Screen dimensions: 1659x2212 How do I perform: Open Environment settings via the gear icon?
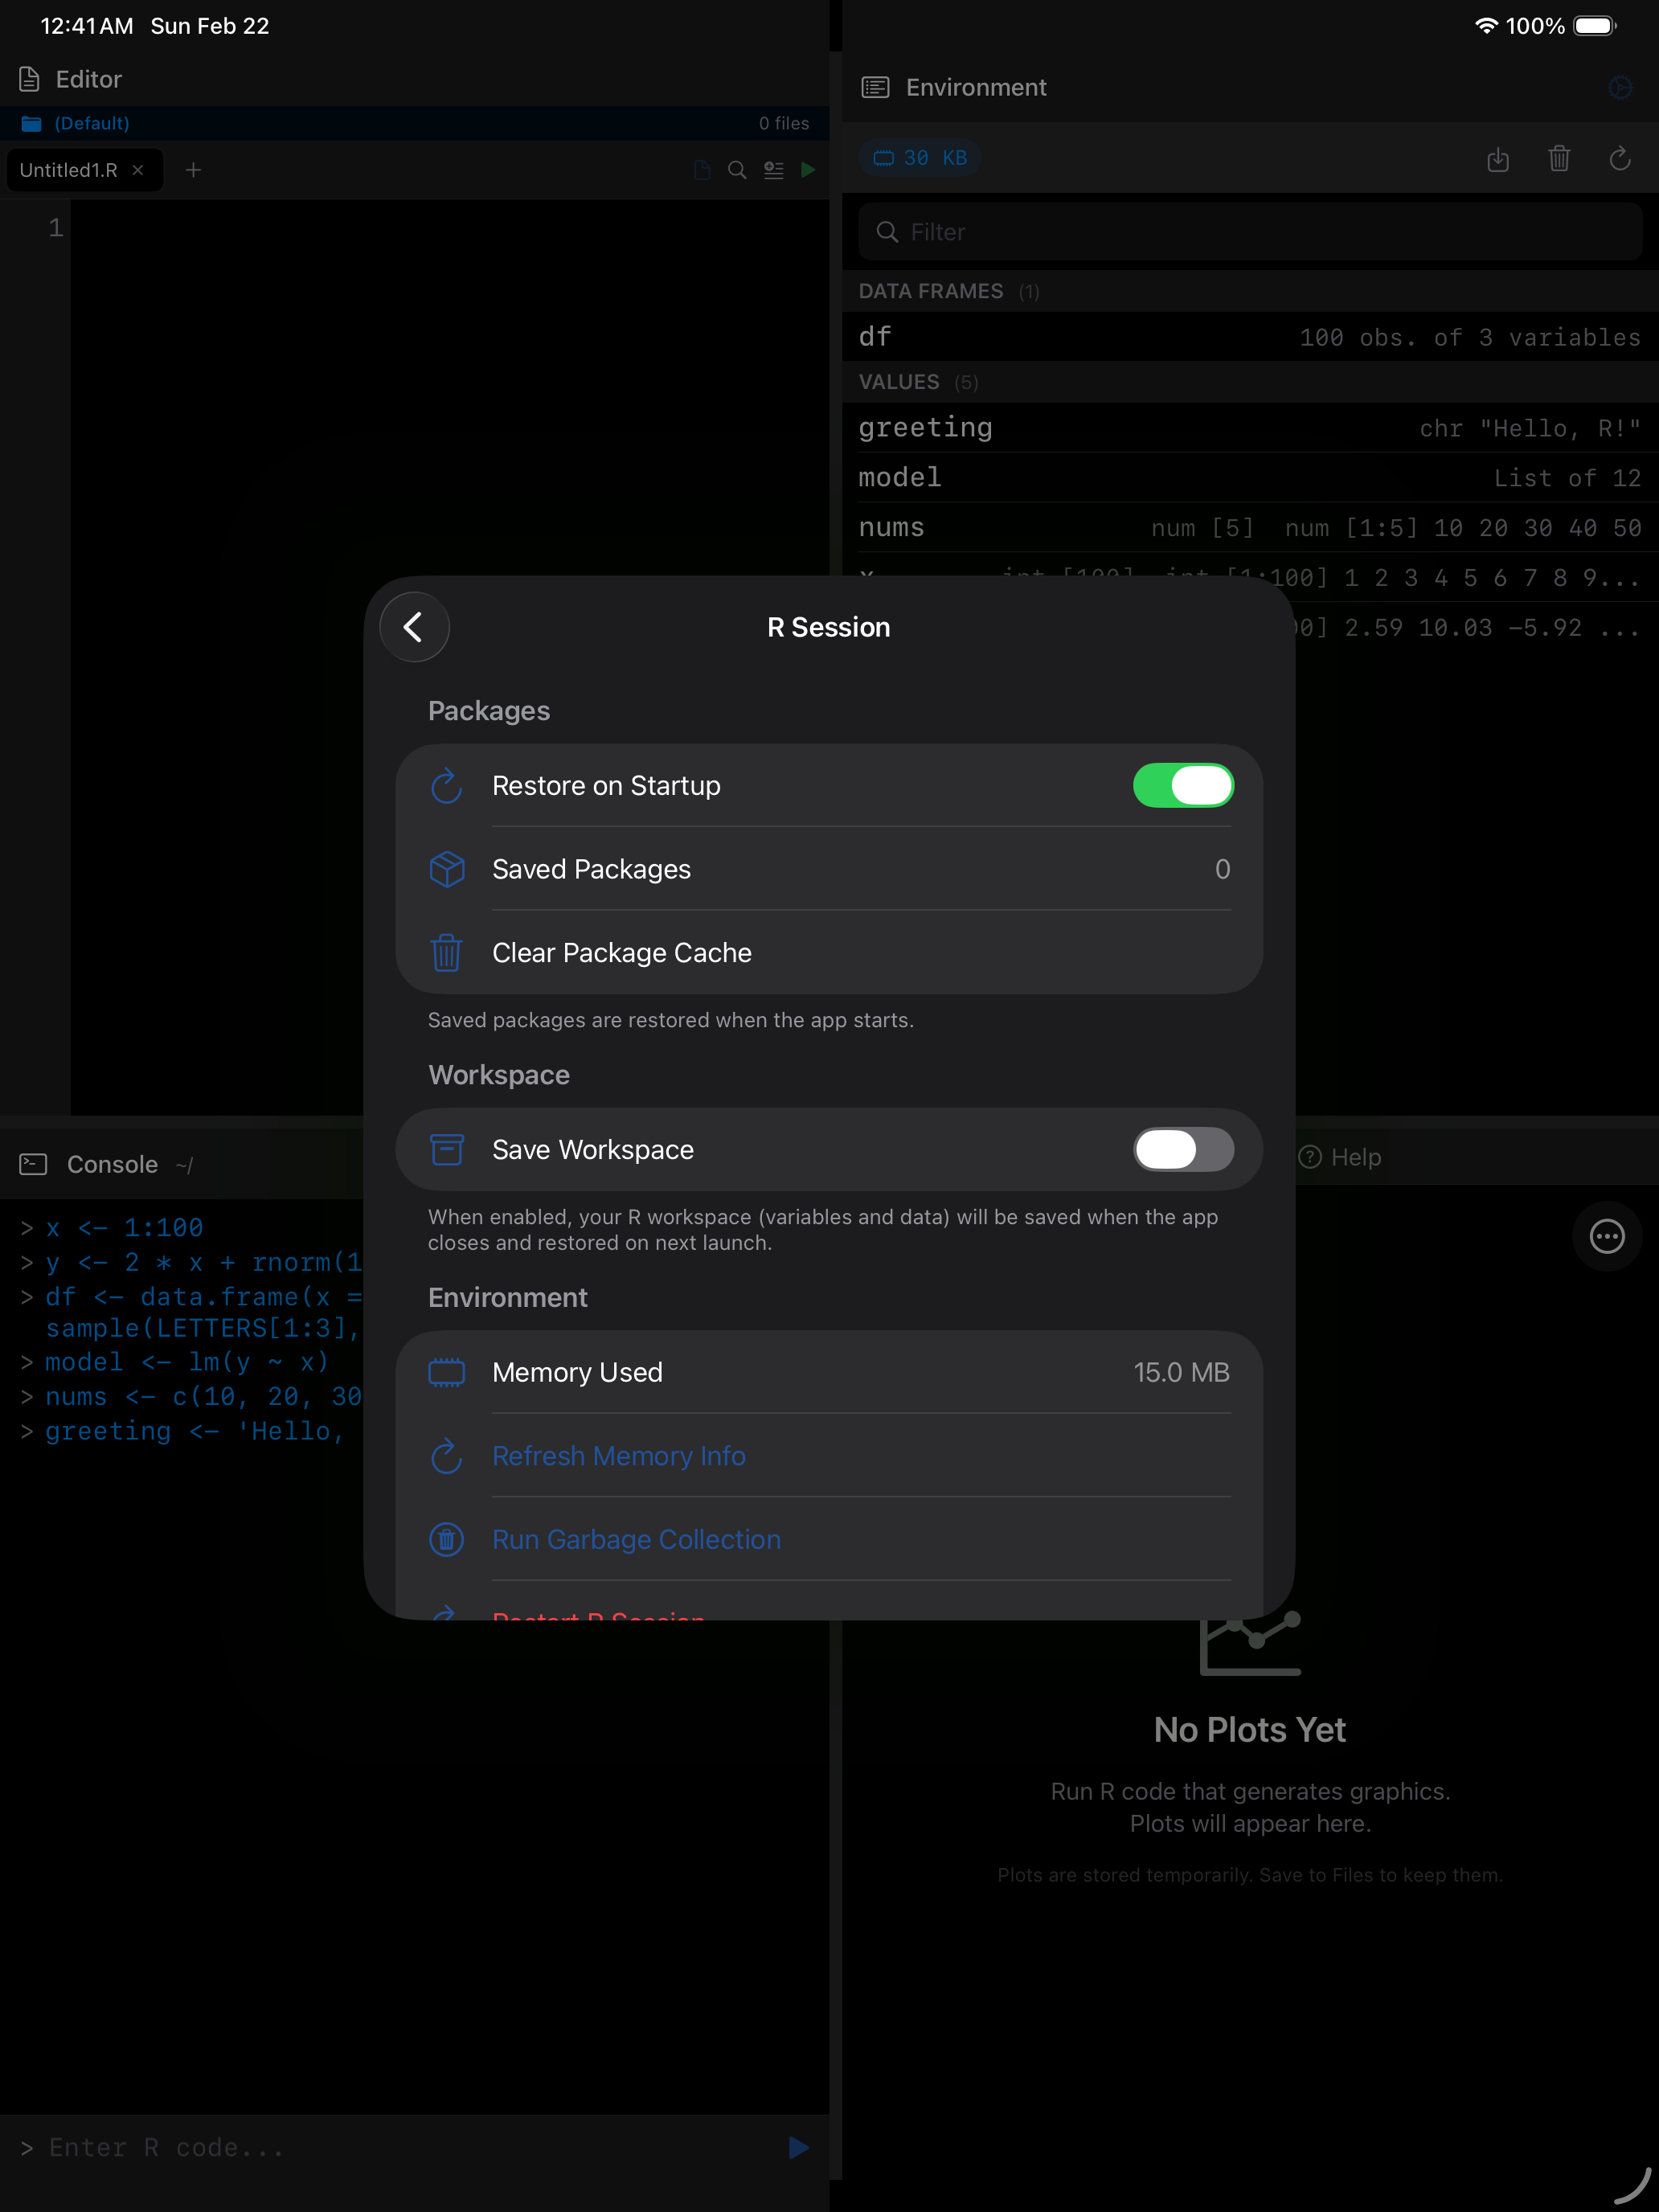point(1620,88)
